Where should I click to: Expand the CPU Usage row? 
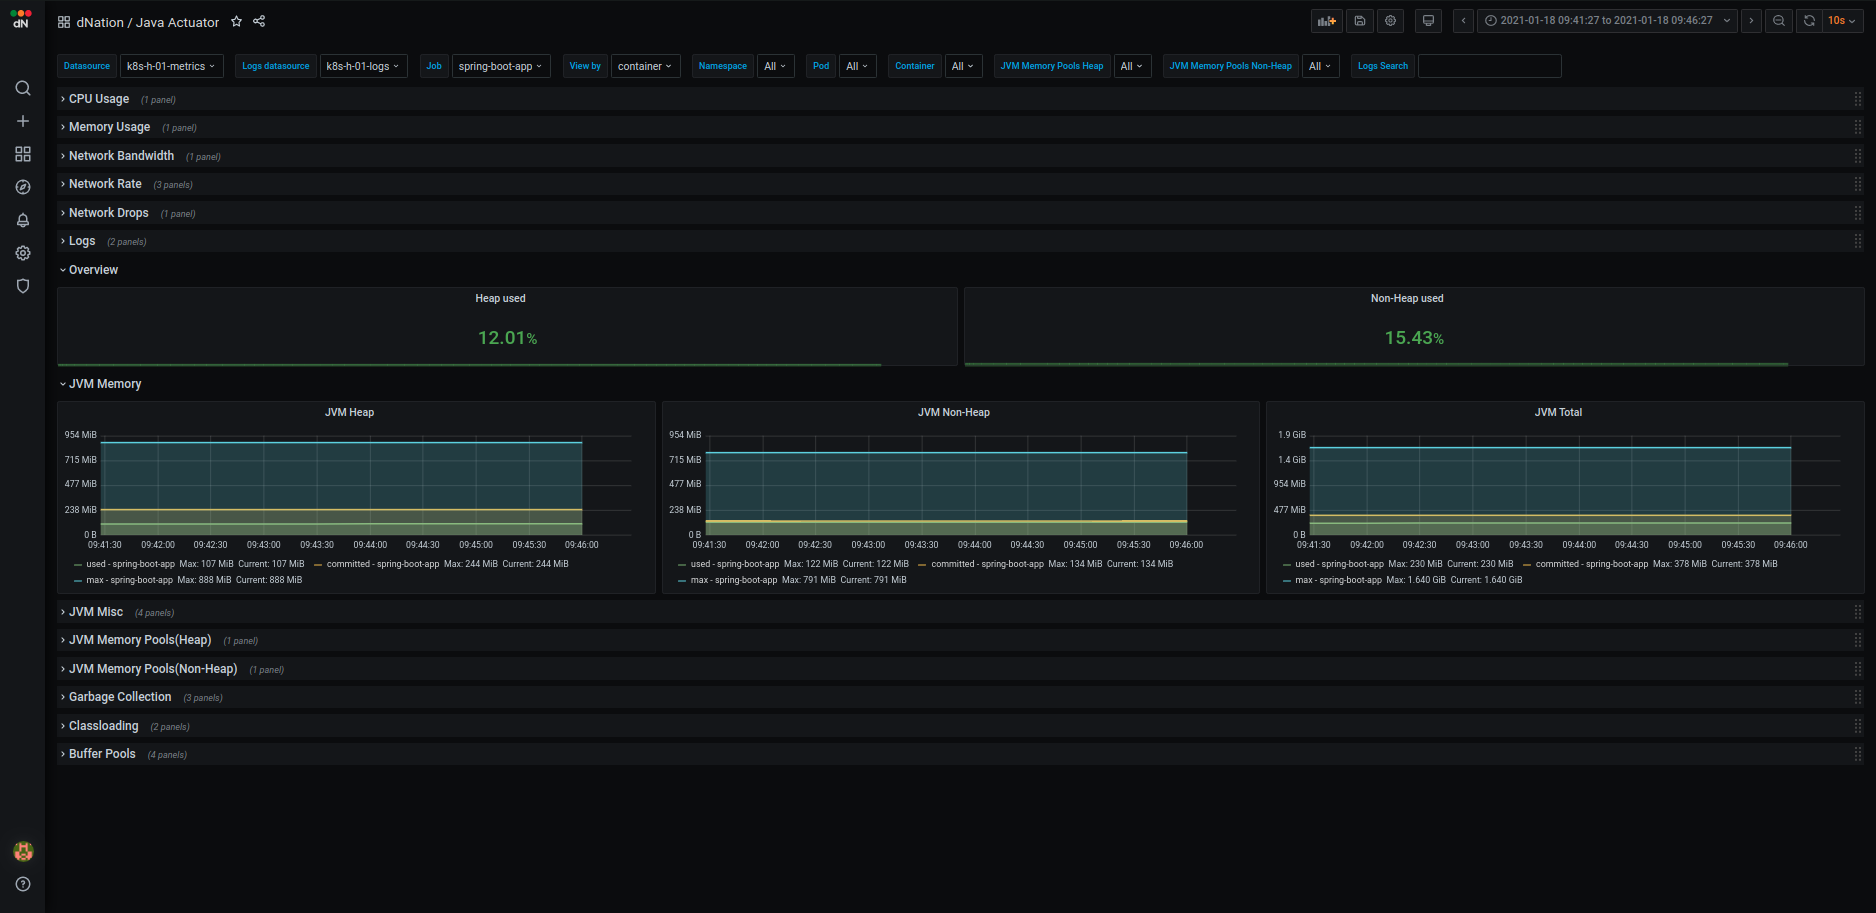coord(98,99)
